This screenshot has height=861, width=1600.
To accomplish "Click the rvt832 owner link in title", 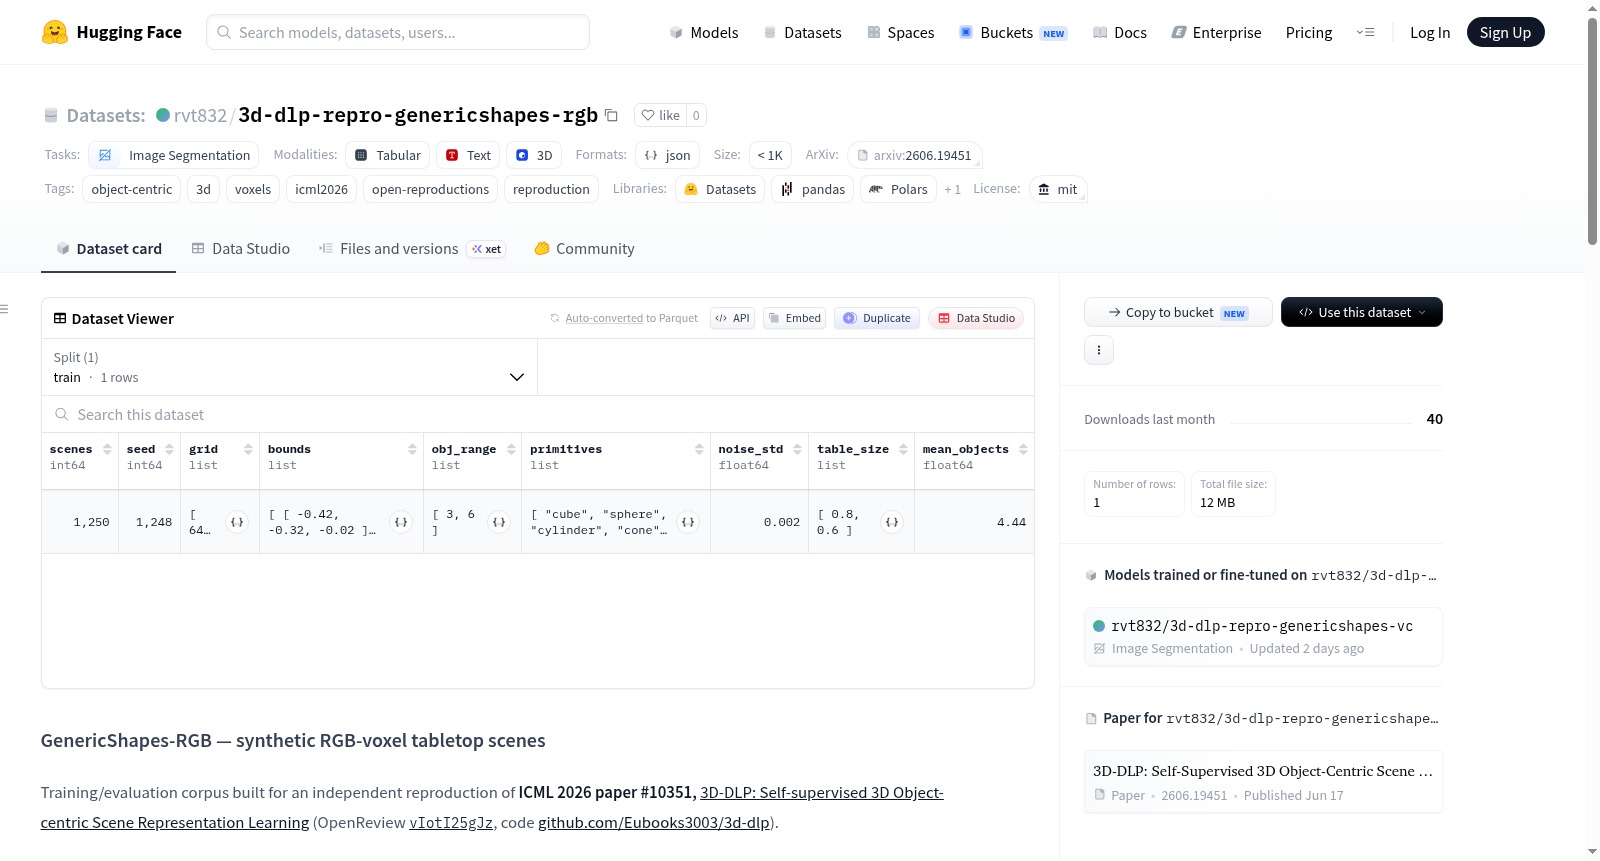I will click(200, 115).
